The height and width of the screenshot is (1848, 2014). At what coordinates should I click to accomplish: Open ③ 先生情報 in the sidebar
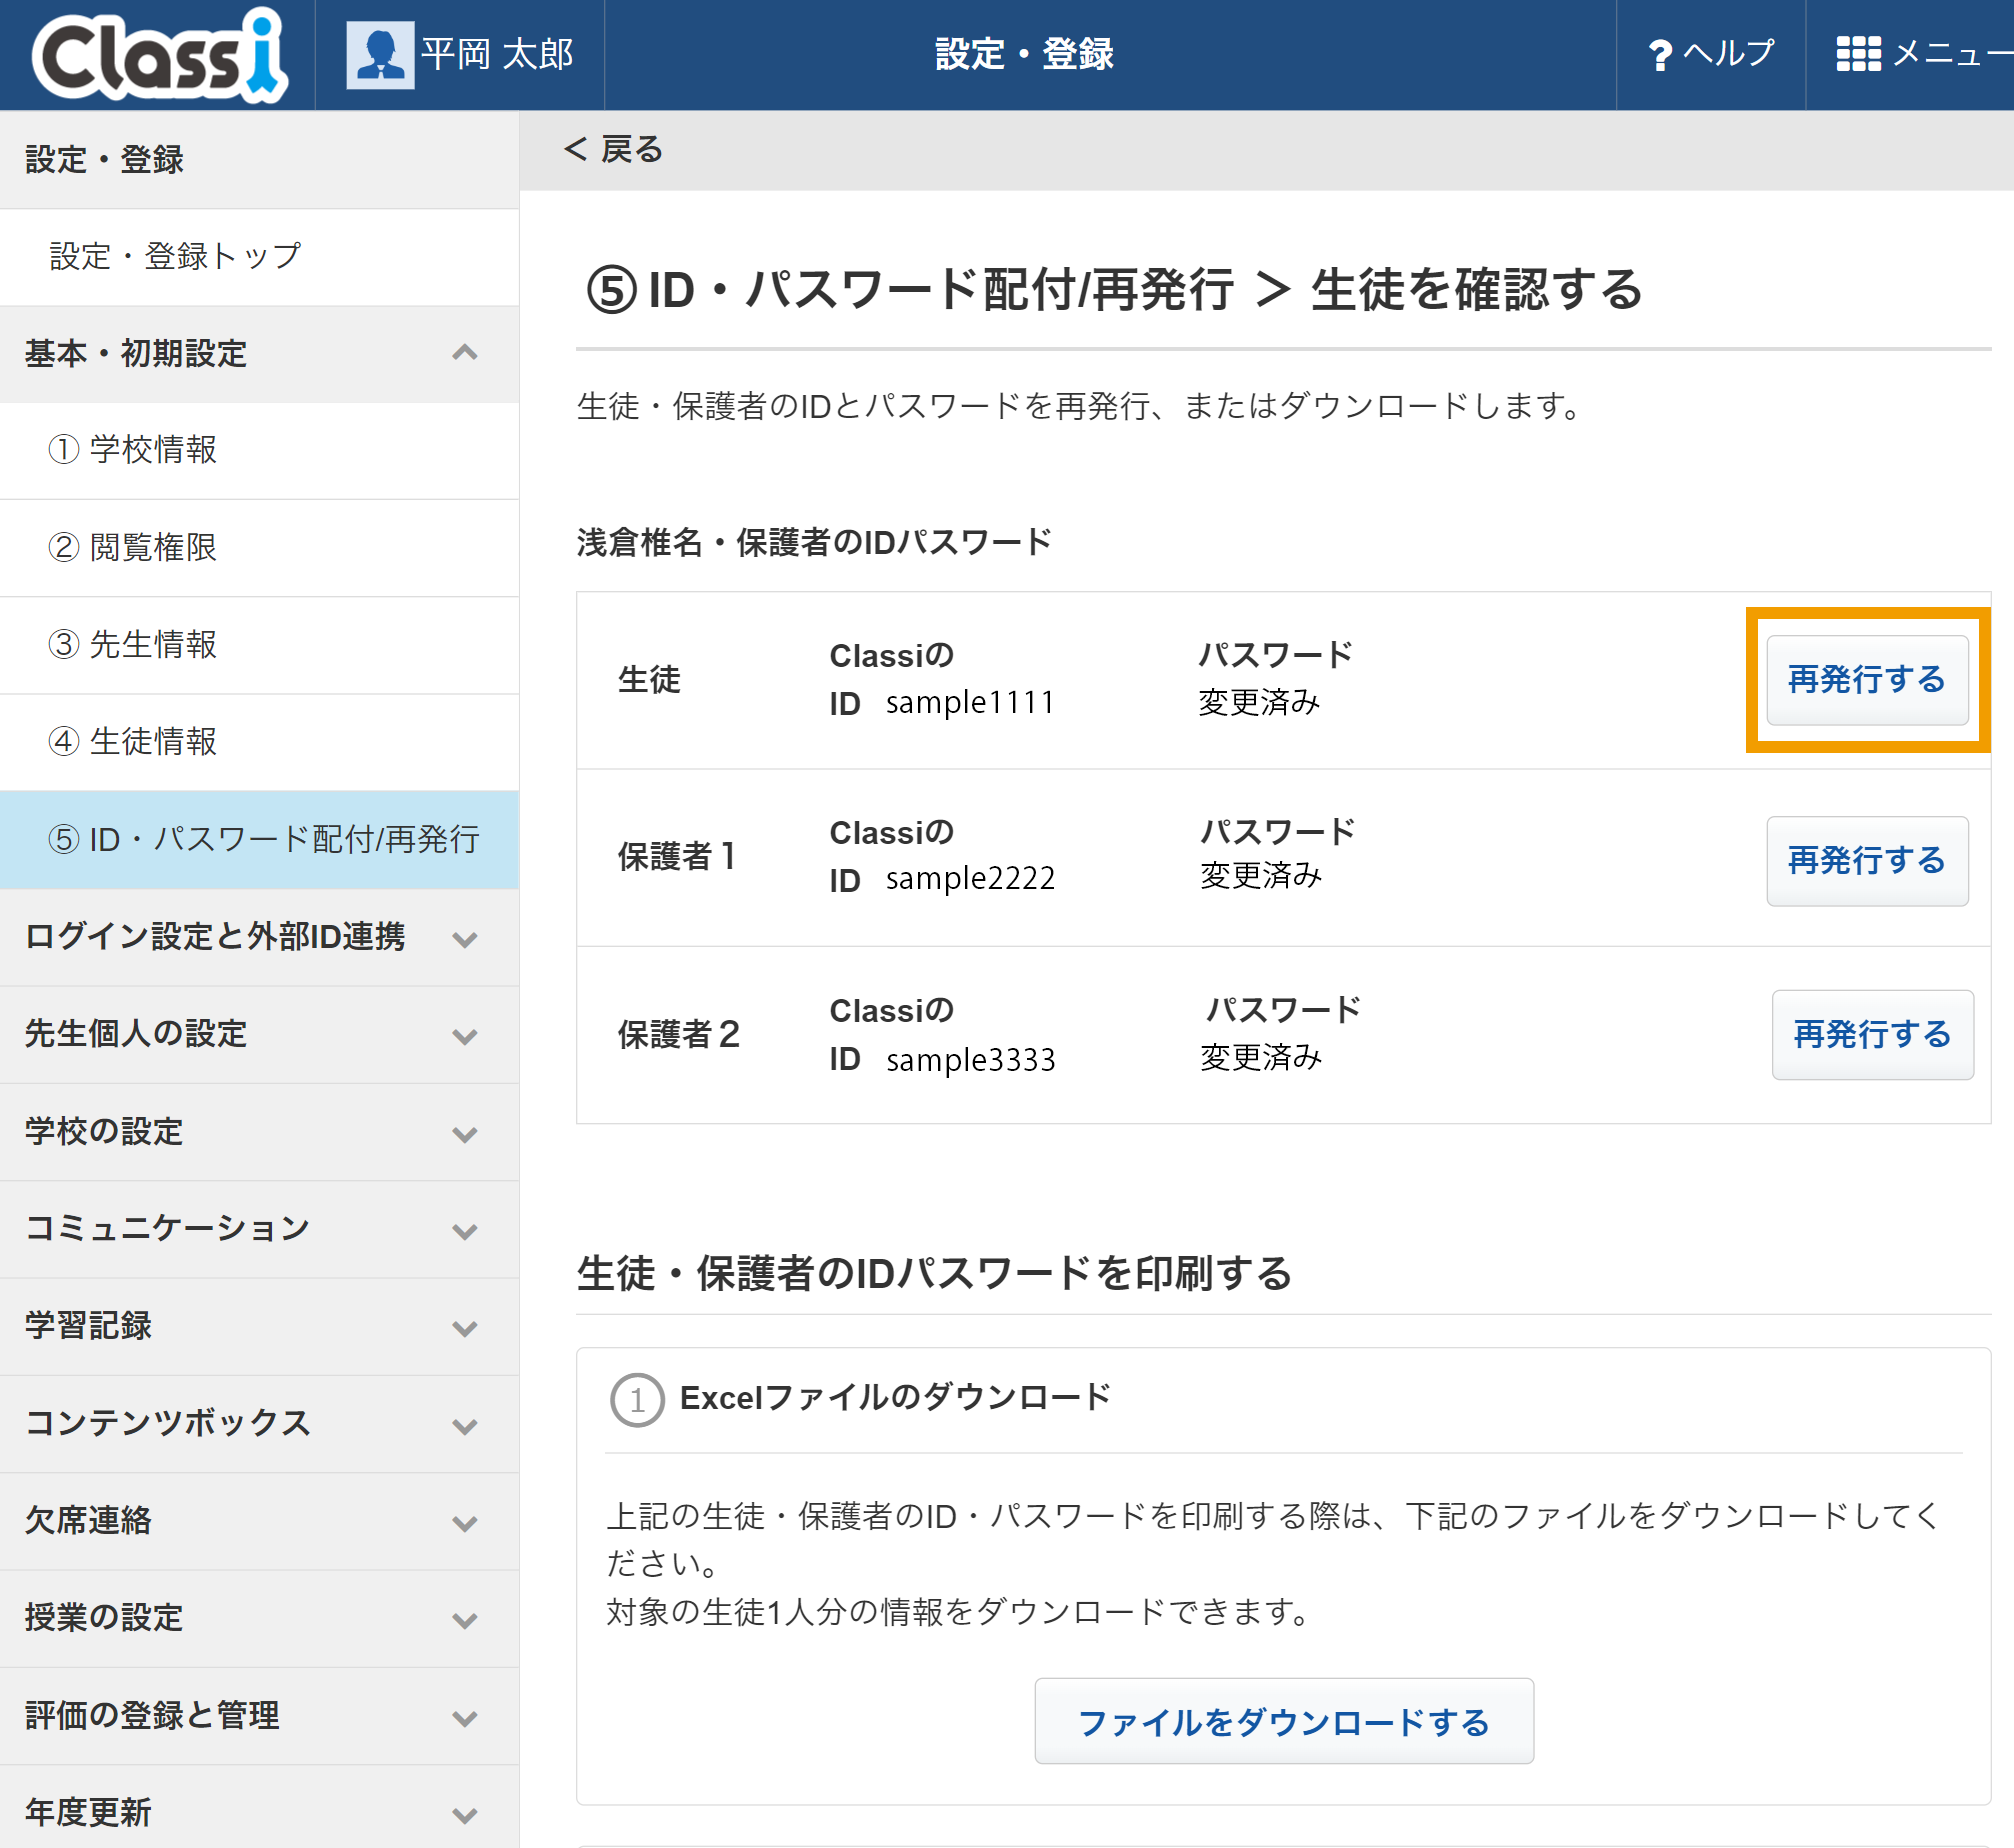[259, 644]
